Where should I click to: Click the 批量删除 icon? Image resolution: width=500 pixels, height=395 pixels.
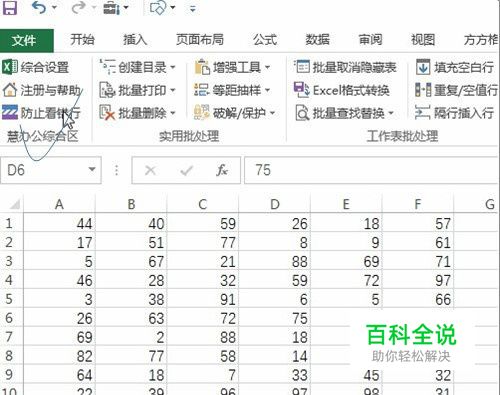tap(107, 113)
